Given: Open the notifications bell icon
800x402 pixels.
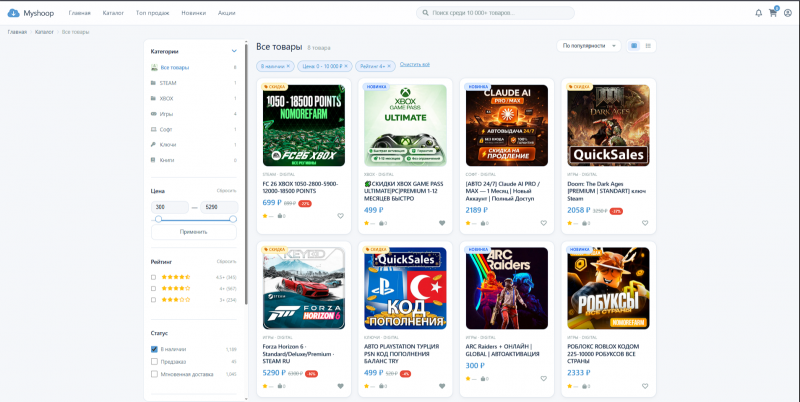Looking at the screenshot, I should (x=758, y=13).
